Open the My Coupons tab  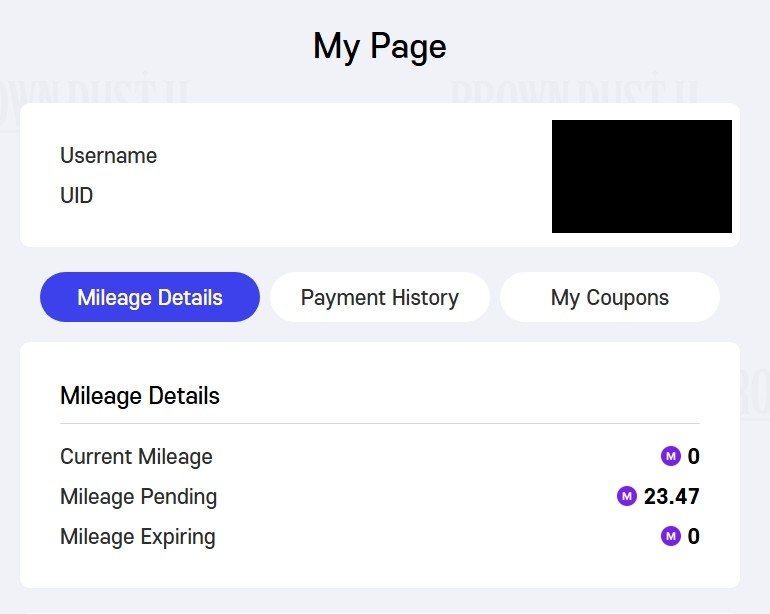[610, 297]
